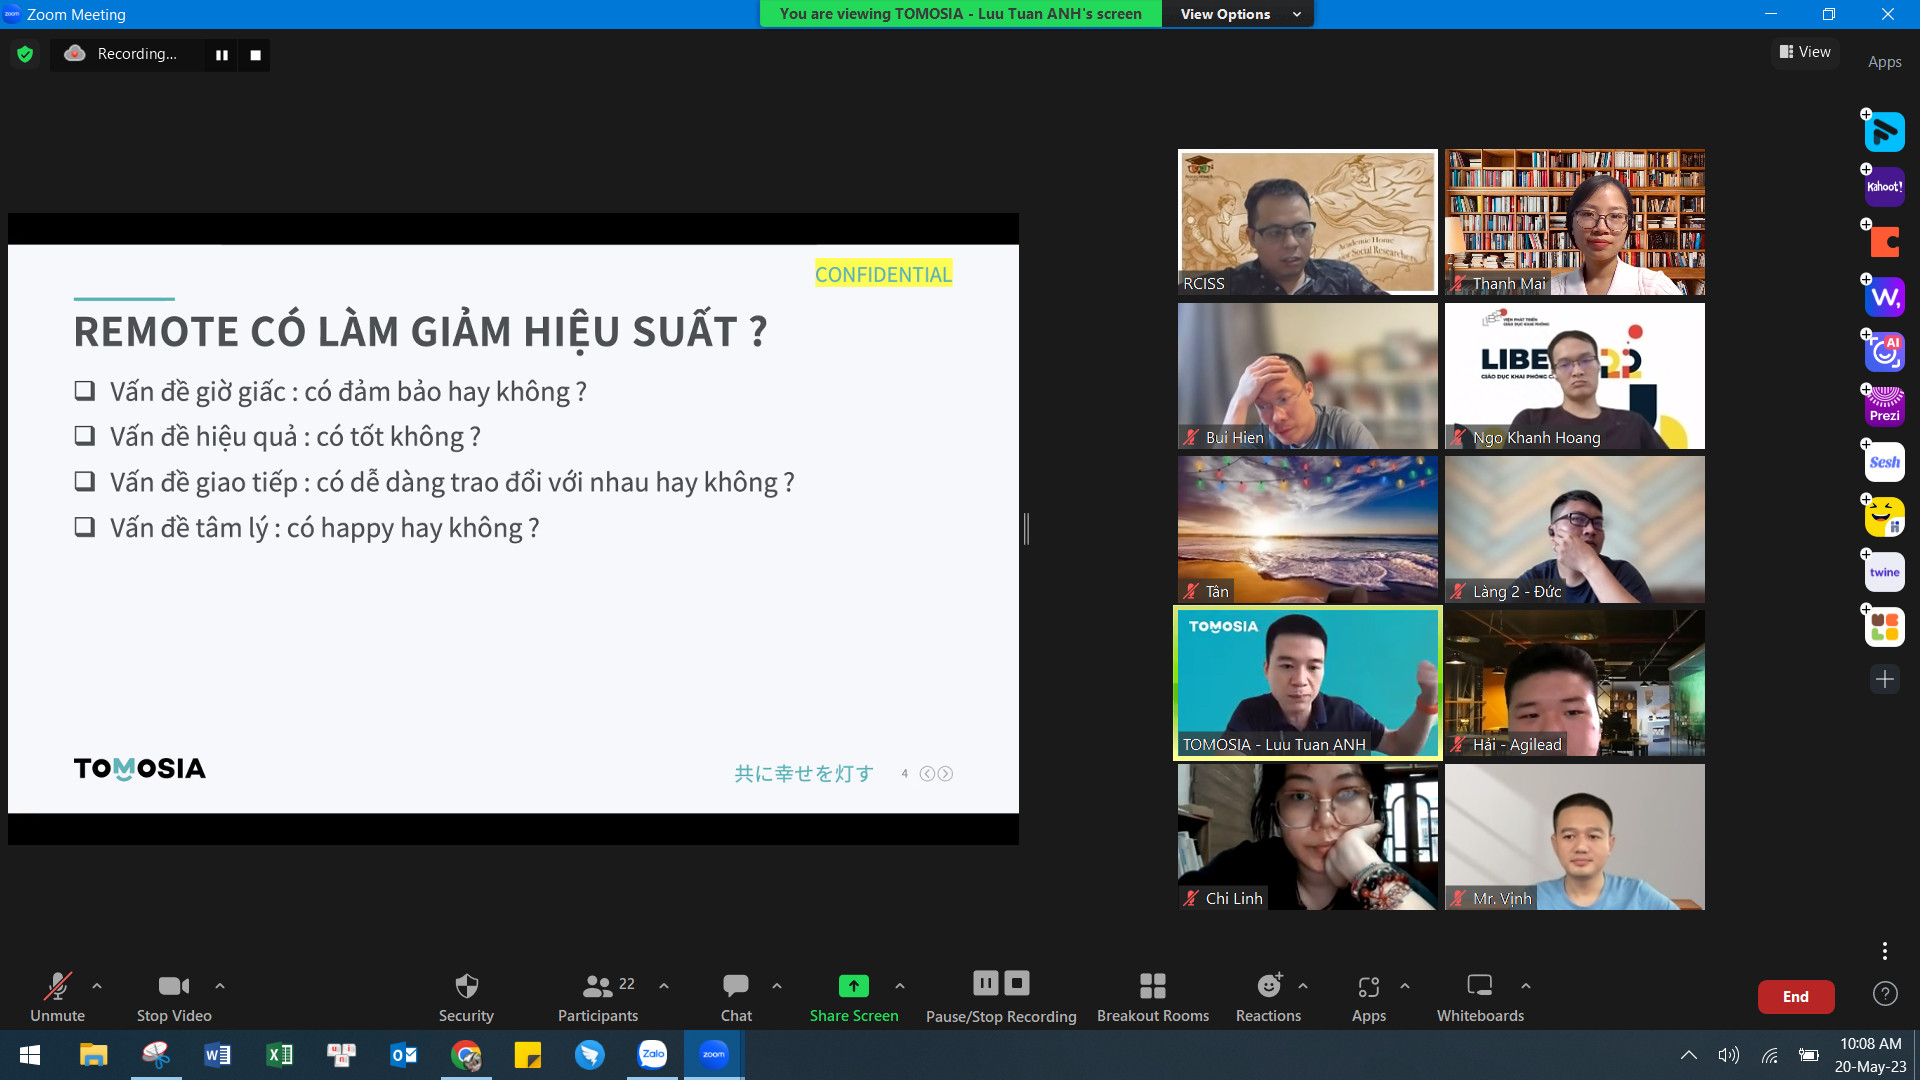Expand audio settings arrow beside Unmute
The width and height of the screenshot is (1920, 1080).
coord(97,986)
